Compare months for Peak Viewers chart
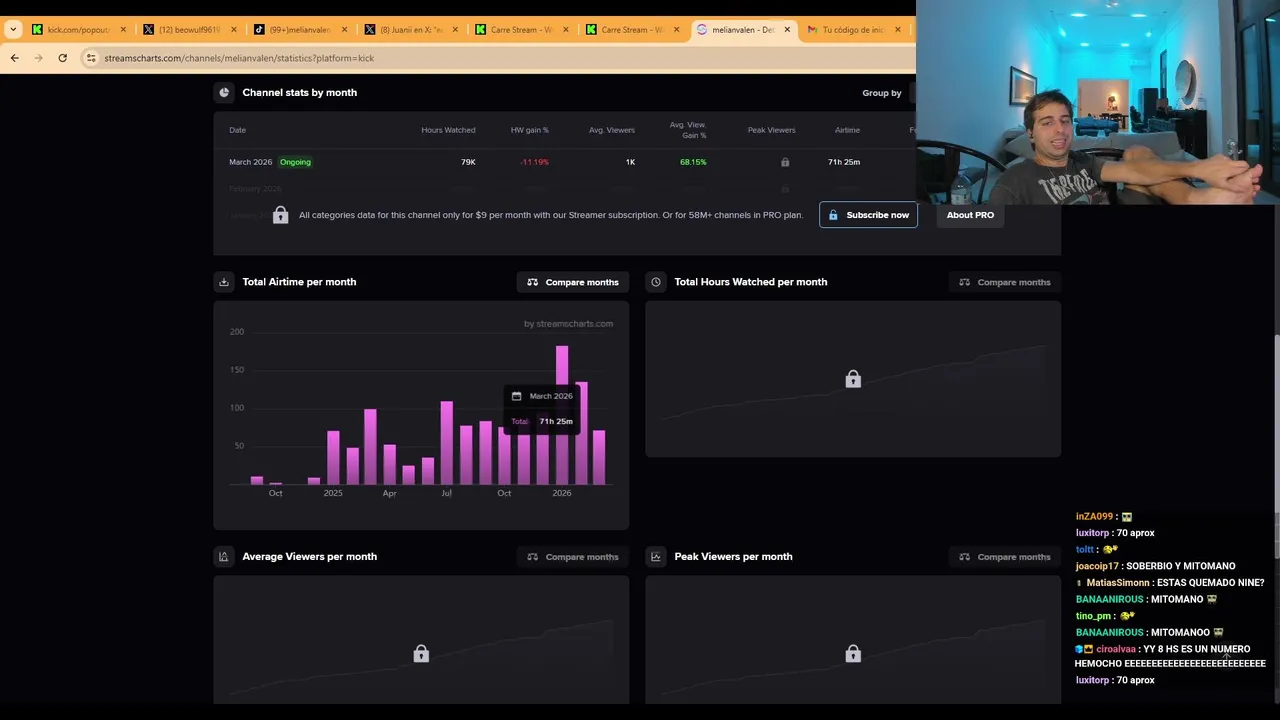The height and width of the screenshot is (720, 1280). click(x=1005, y=557)
